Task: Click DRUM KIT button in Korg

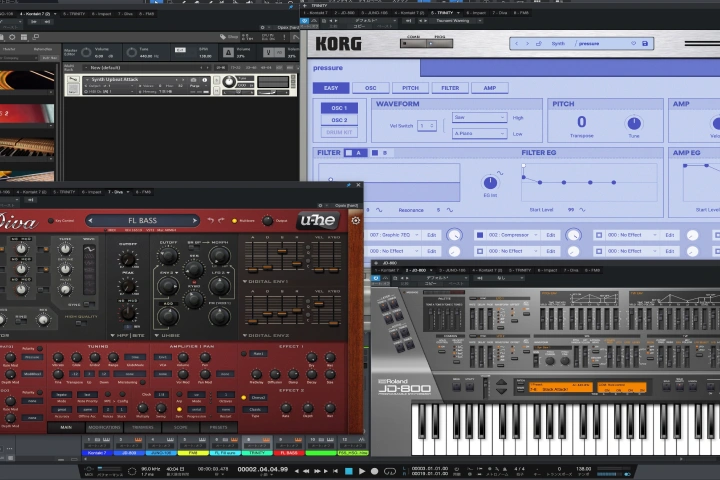Action: [339, 132]
